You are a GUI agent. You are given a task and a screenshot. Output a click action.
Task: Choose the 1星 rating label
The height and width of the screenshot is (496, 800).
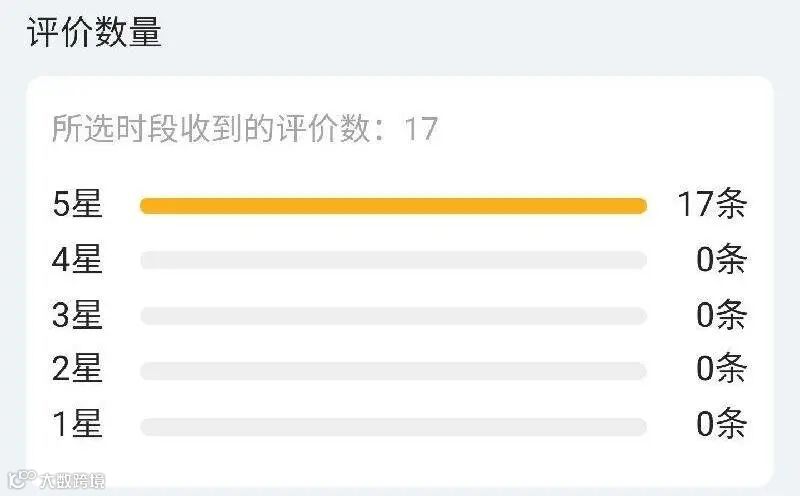(78, 424)
